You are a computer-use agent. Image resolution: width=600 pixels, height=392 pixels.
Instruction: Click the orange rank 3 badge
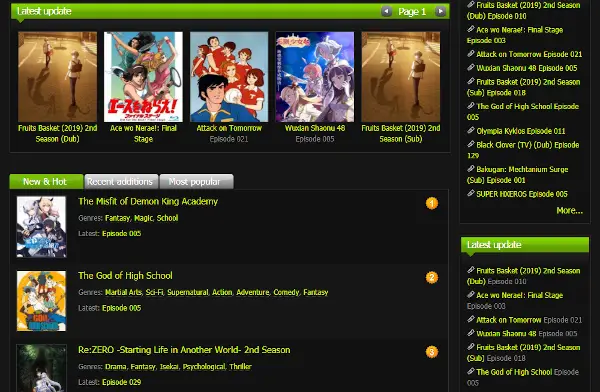click(432, 352)
